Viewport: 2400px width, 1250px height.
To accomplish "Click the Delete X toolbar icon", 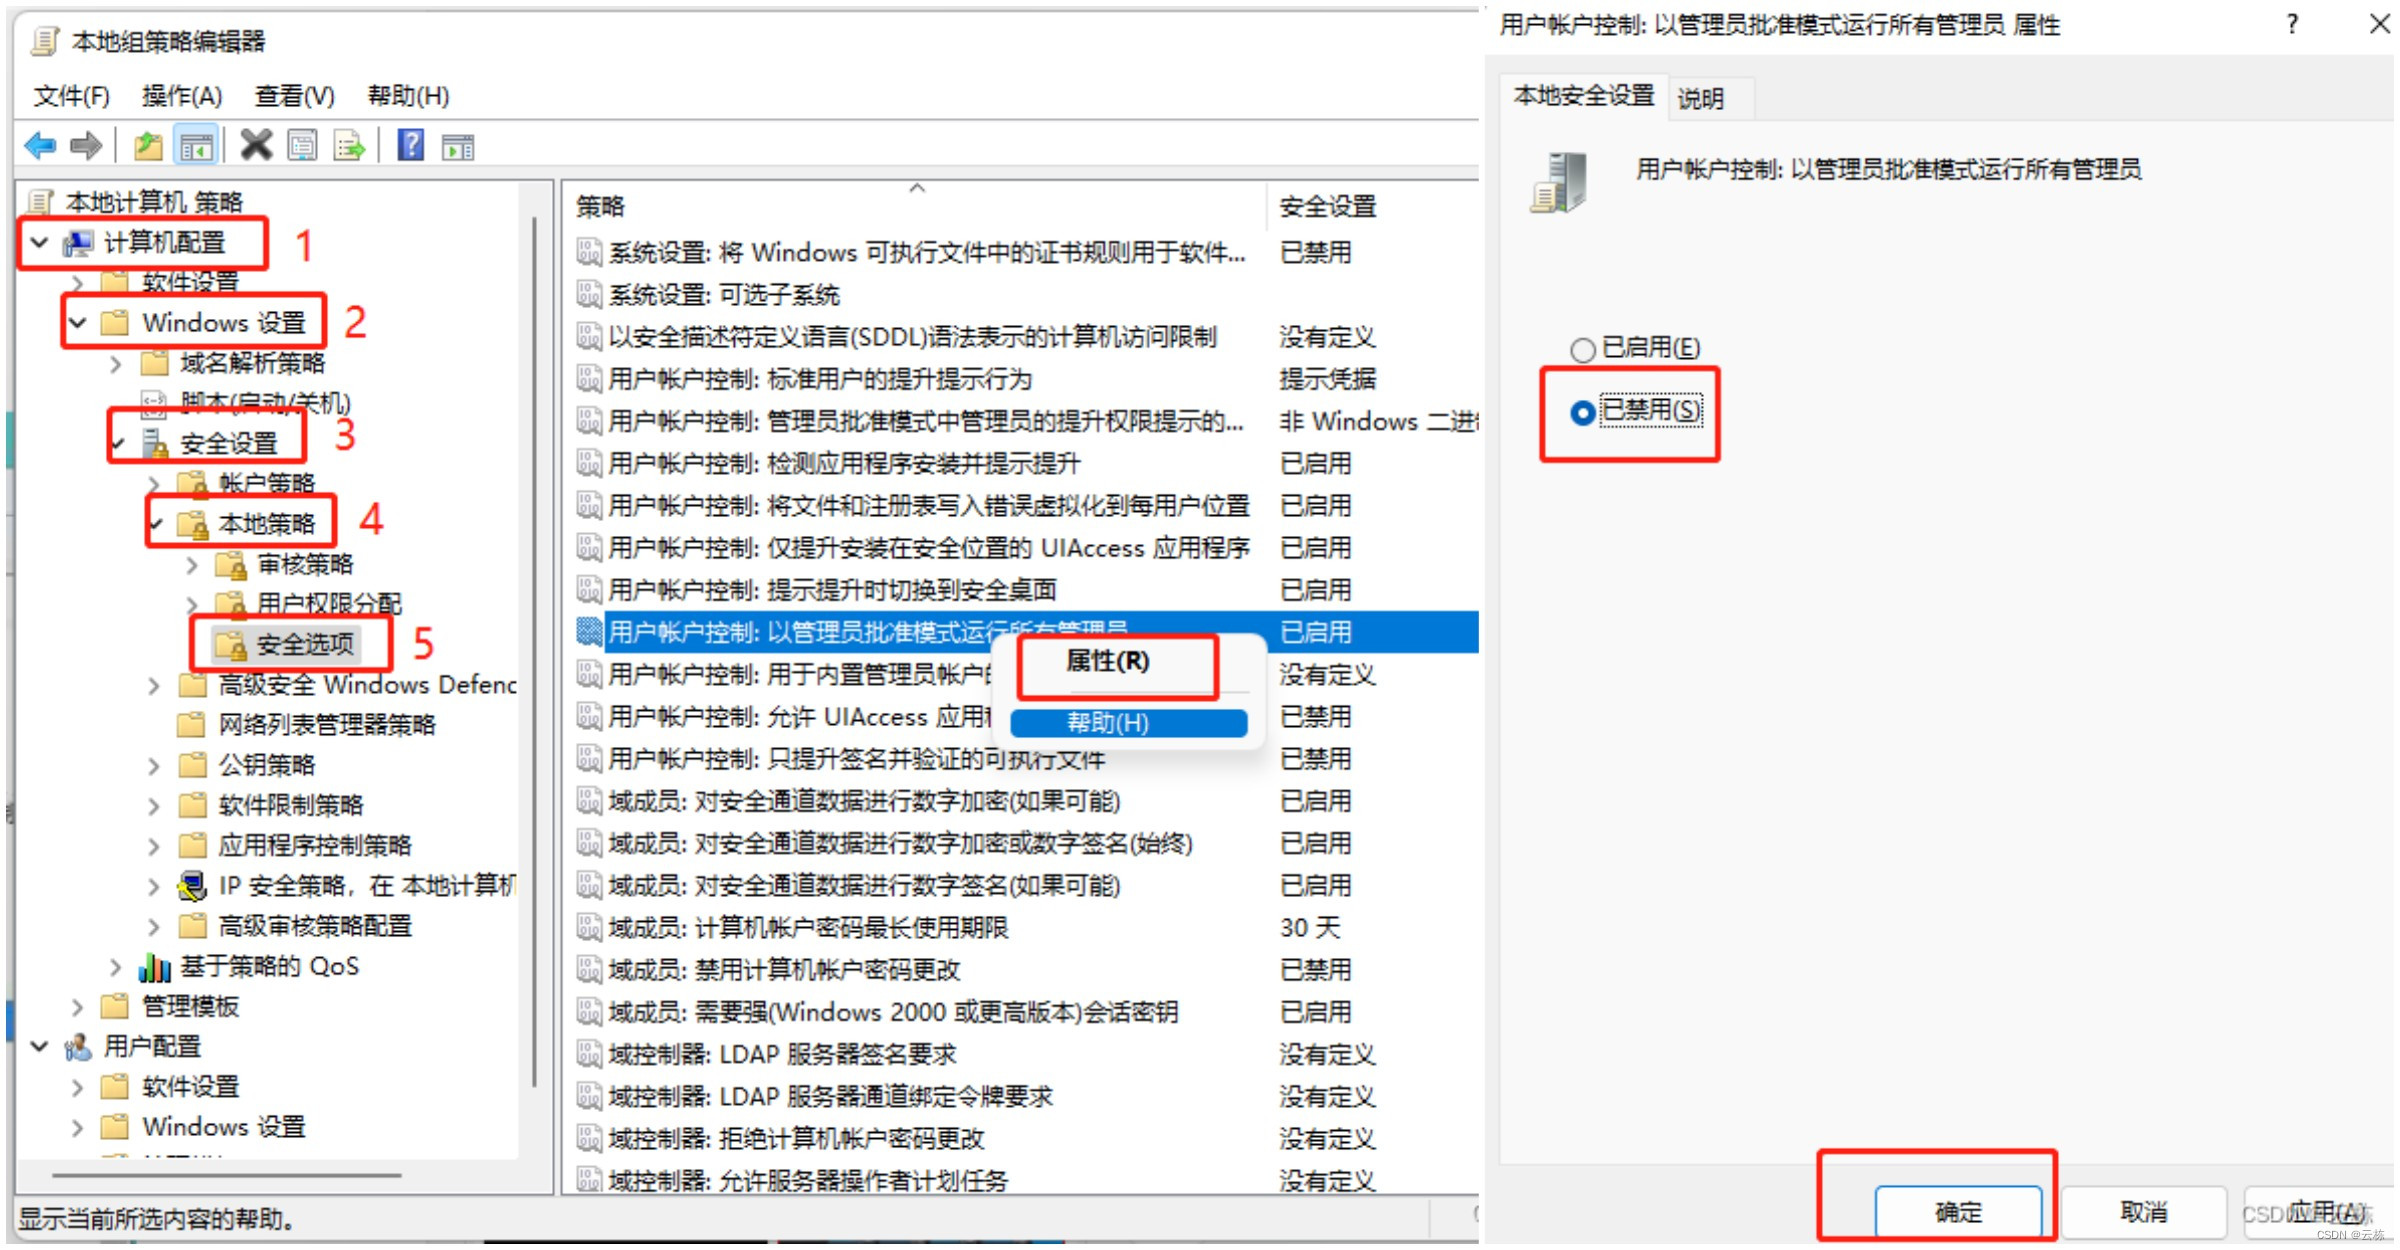I will 257,146.
